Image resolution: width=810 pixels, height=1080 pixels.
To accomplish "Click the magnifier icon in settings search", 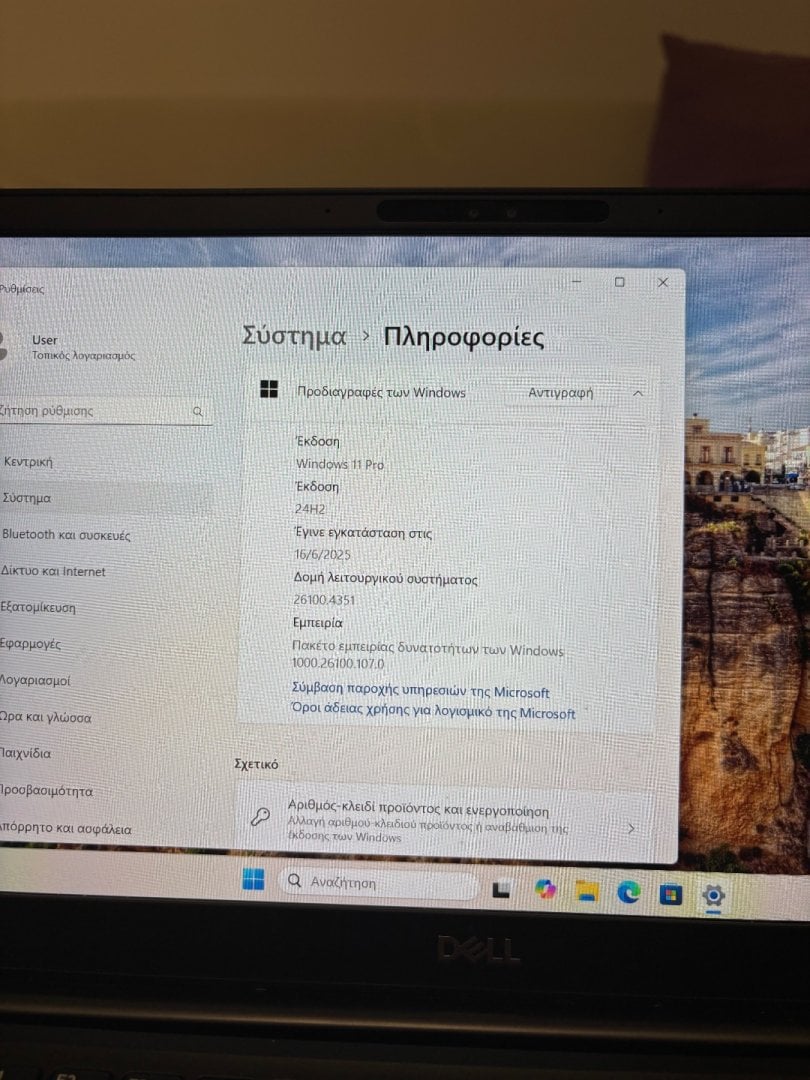I will (198, 411).
